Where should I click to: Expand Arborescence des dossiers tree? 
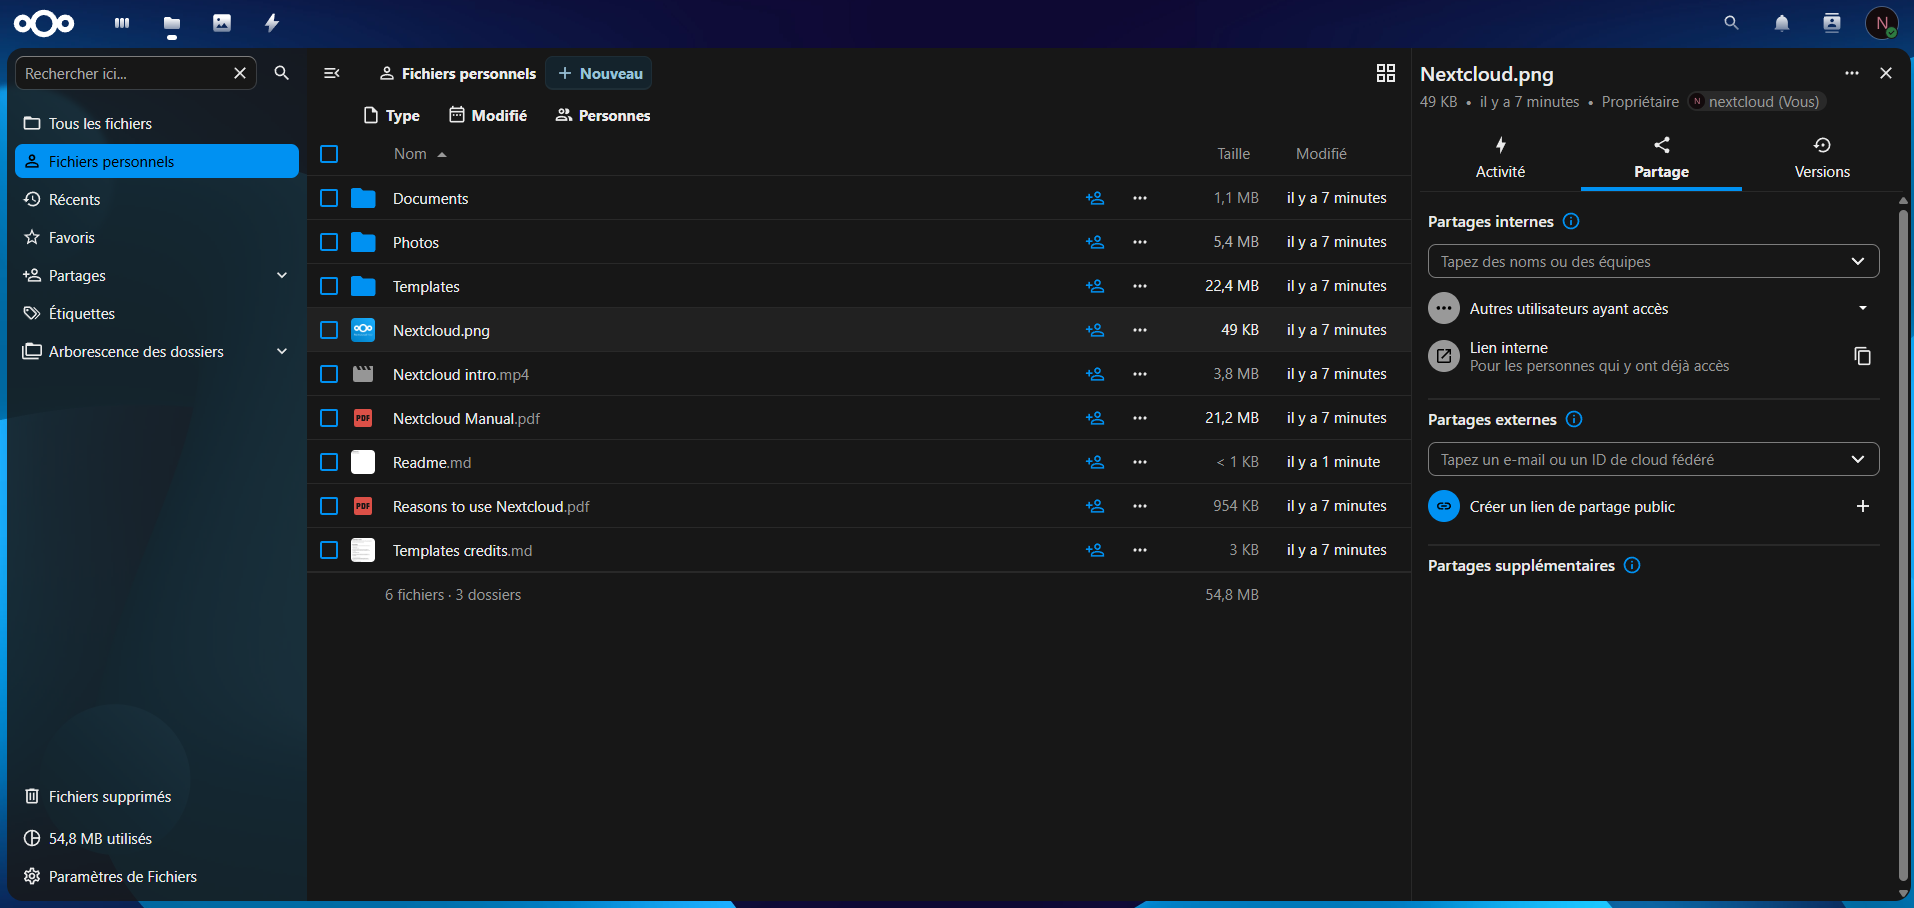pos(282,351)
